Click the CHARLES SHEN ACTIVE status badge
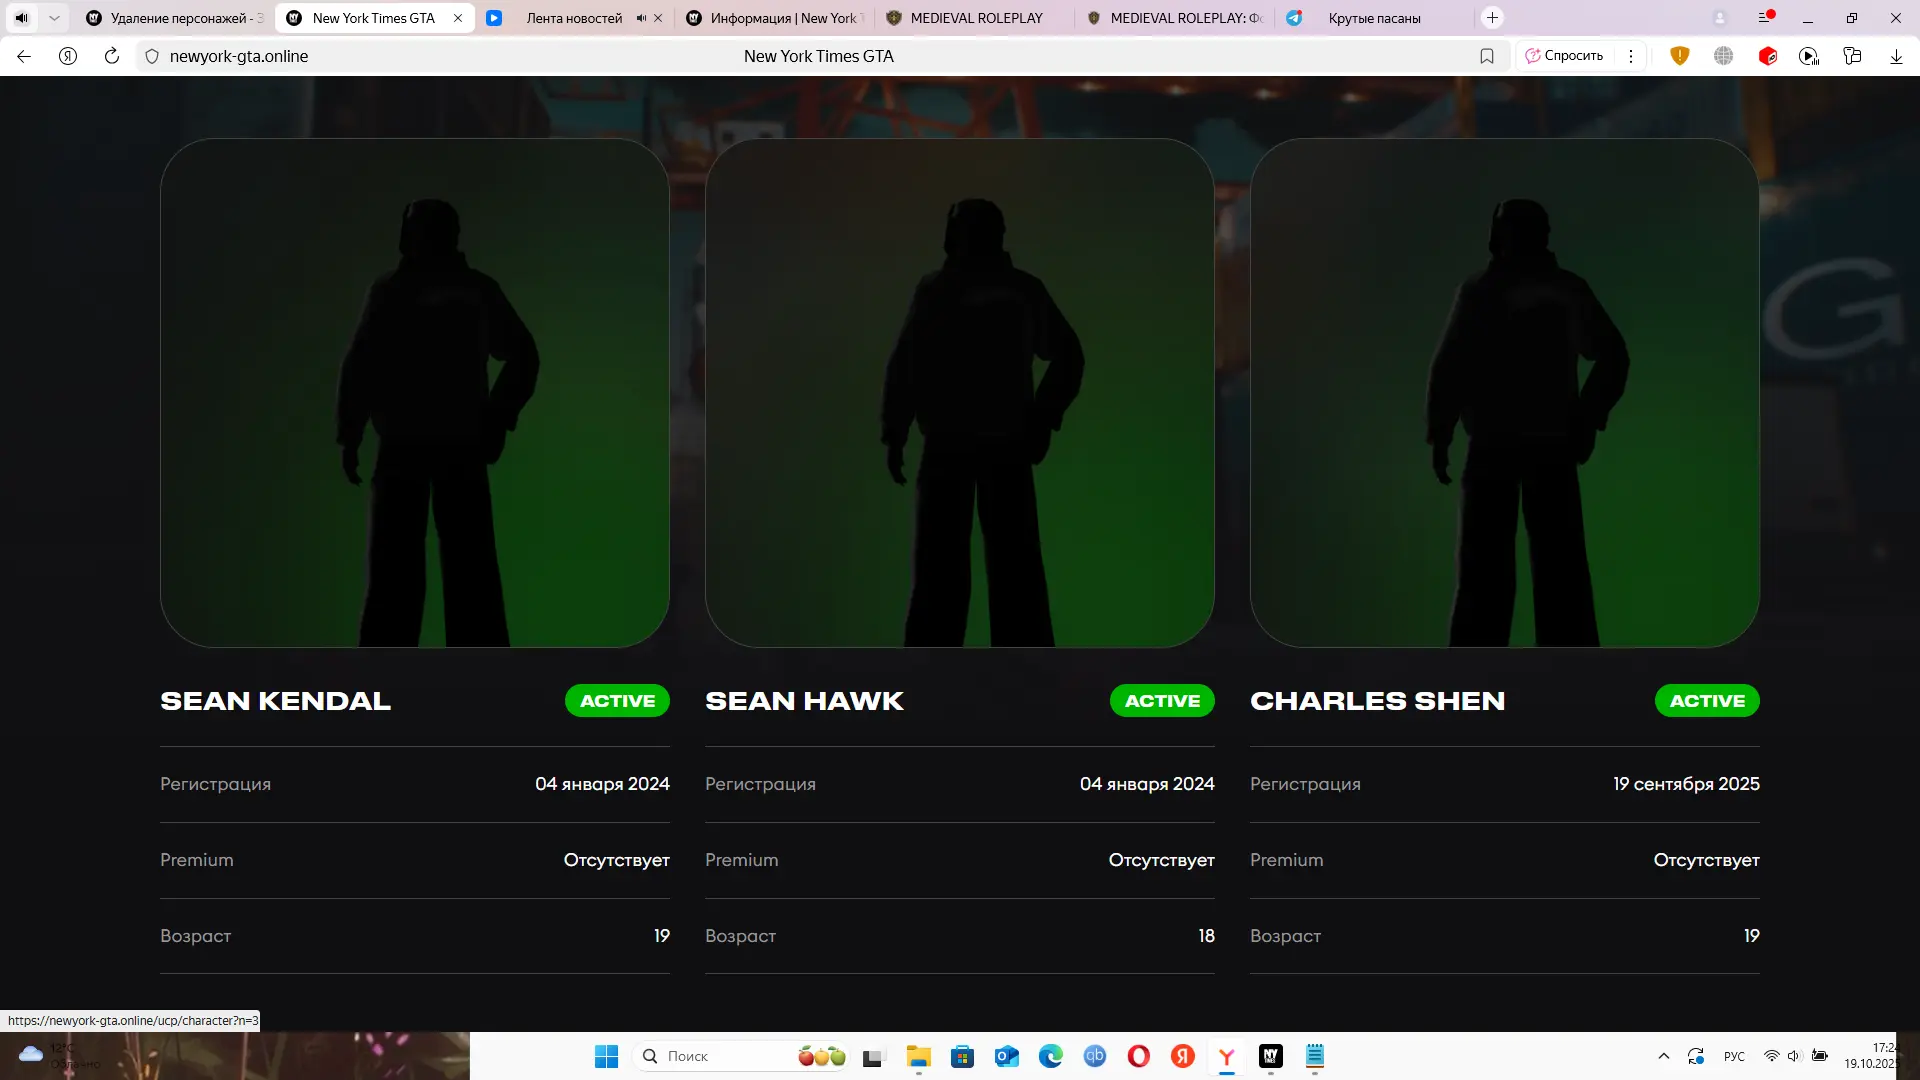 click(x=1707, y=701)
